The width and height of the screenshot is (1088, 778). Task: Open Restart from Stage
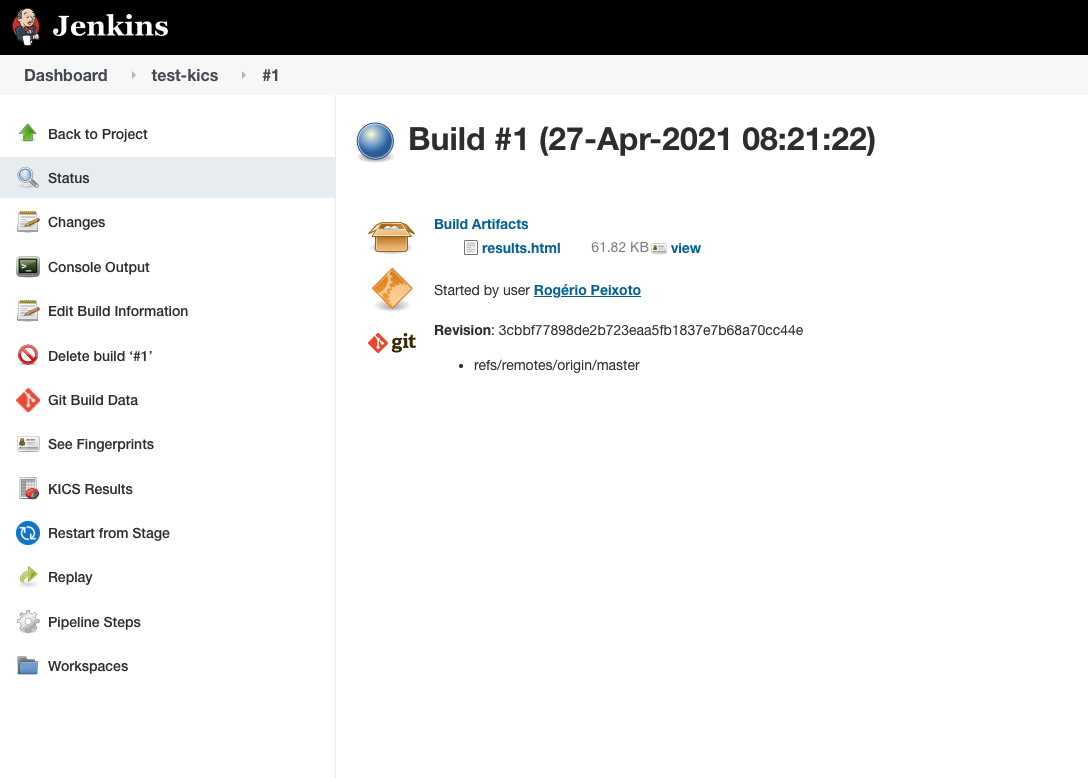tap(109, 533)
